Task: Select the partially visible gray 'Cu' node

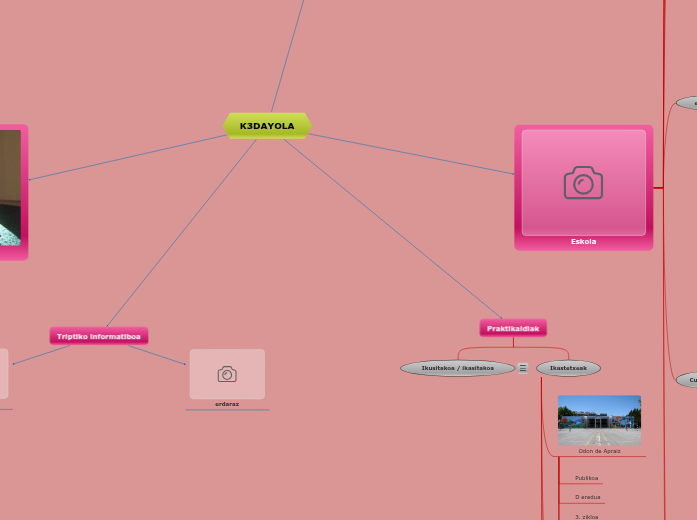Action: click(x=687, y=380)
